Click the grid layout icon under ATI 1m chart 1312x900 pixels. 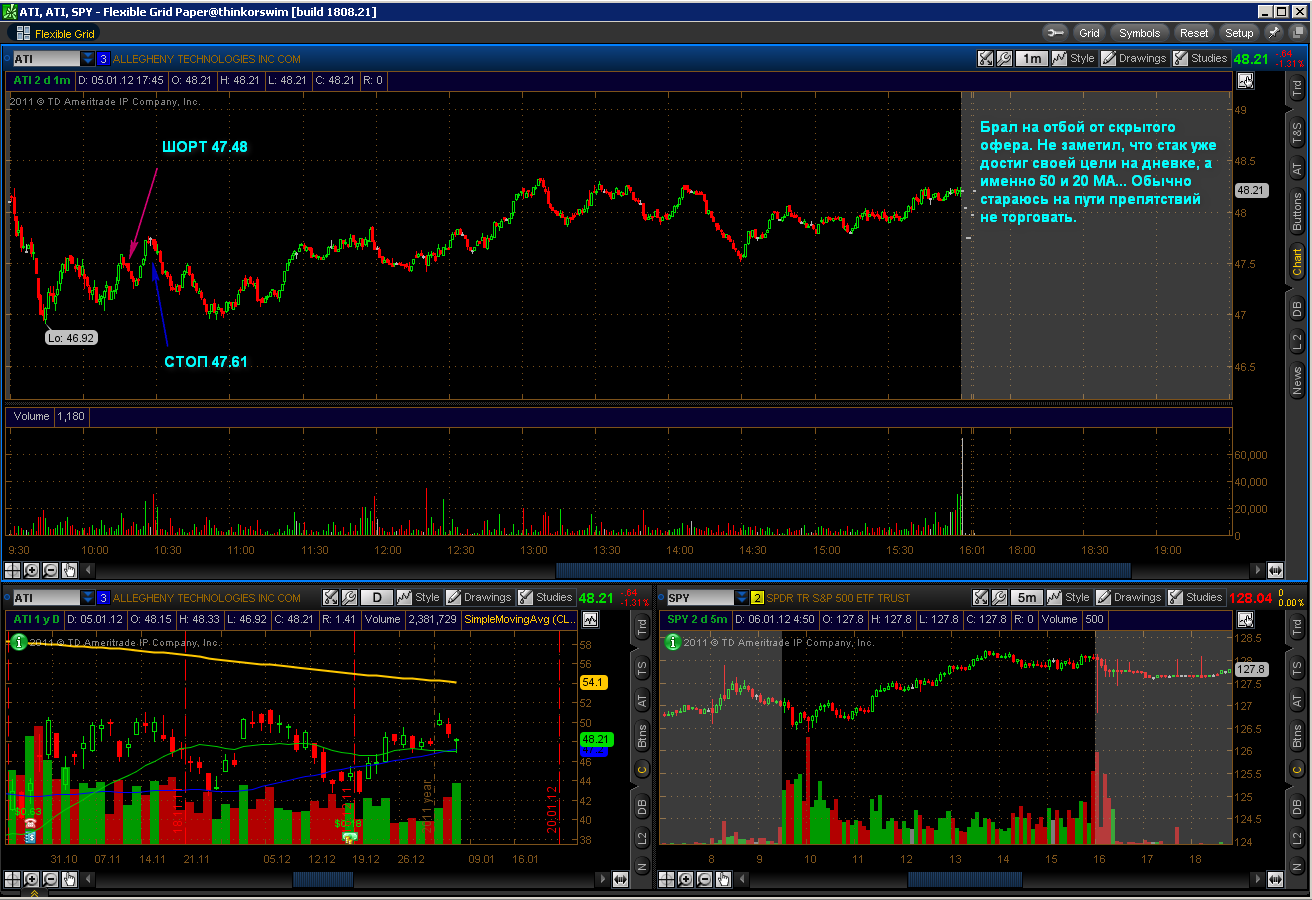tap(12, 570)
